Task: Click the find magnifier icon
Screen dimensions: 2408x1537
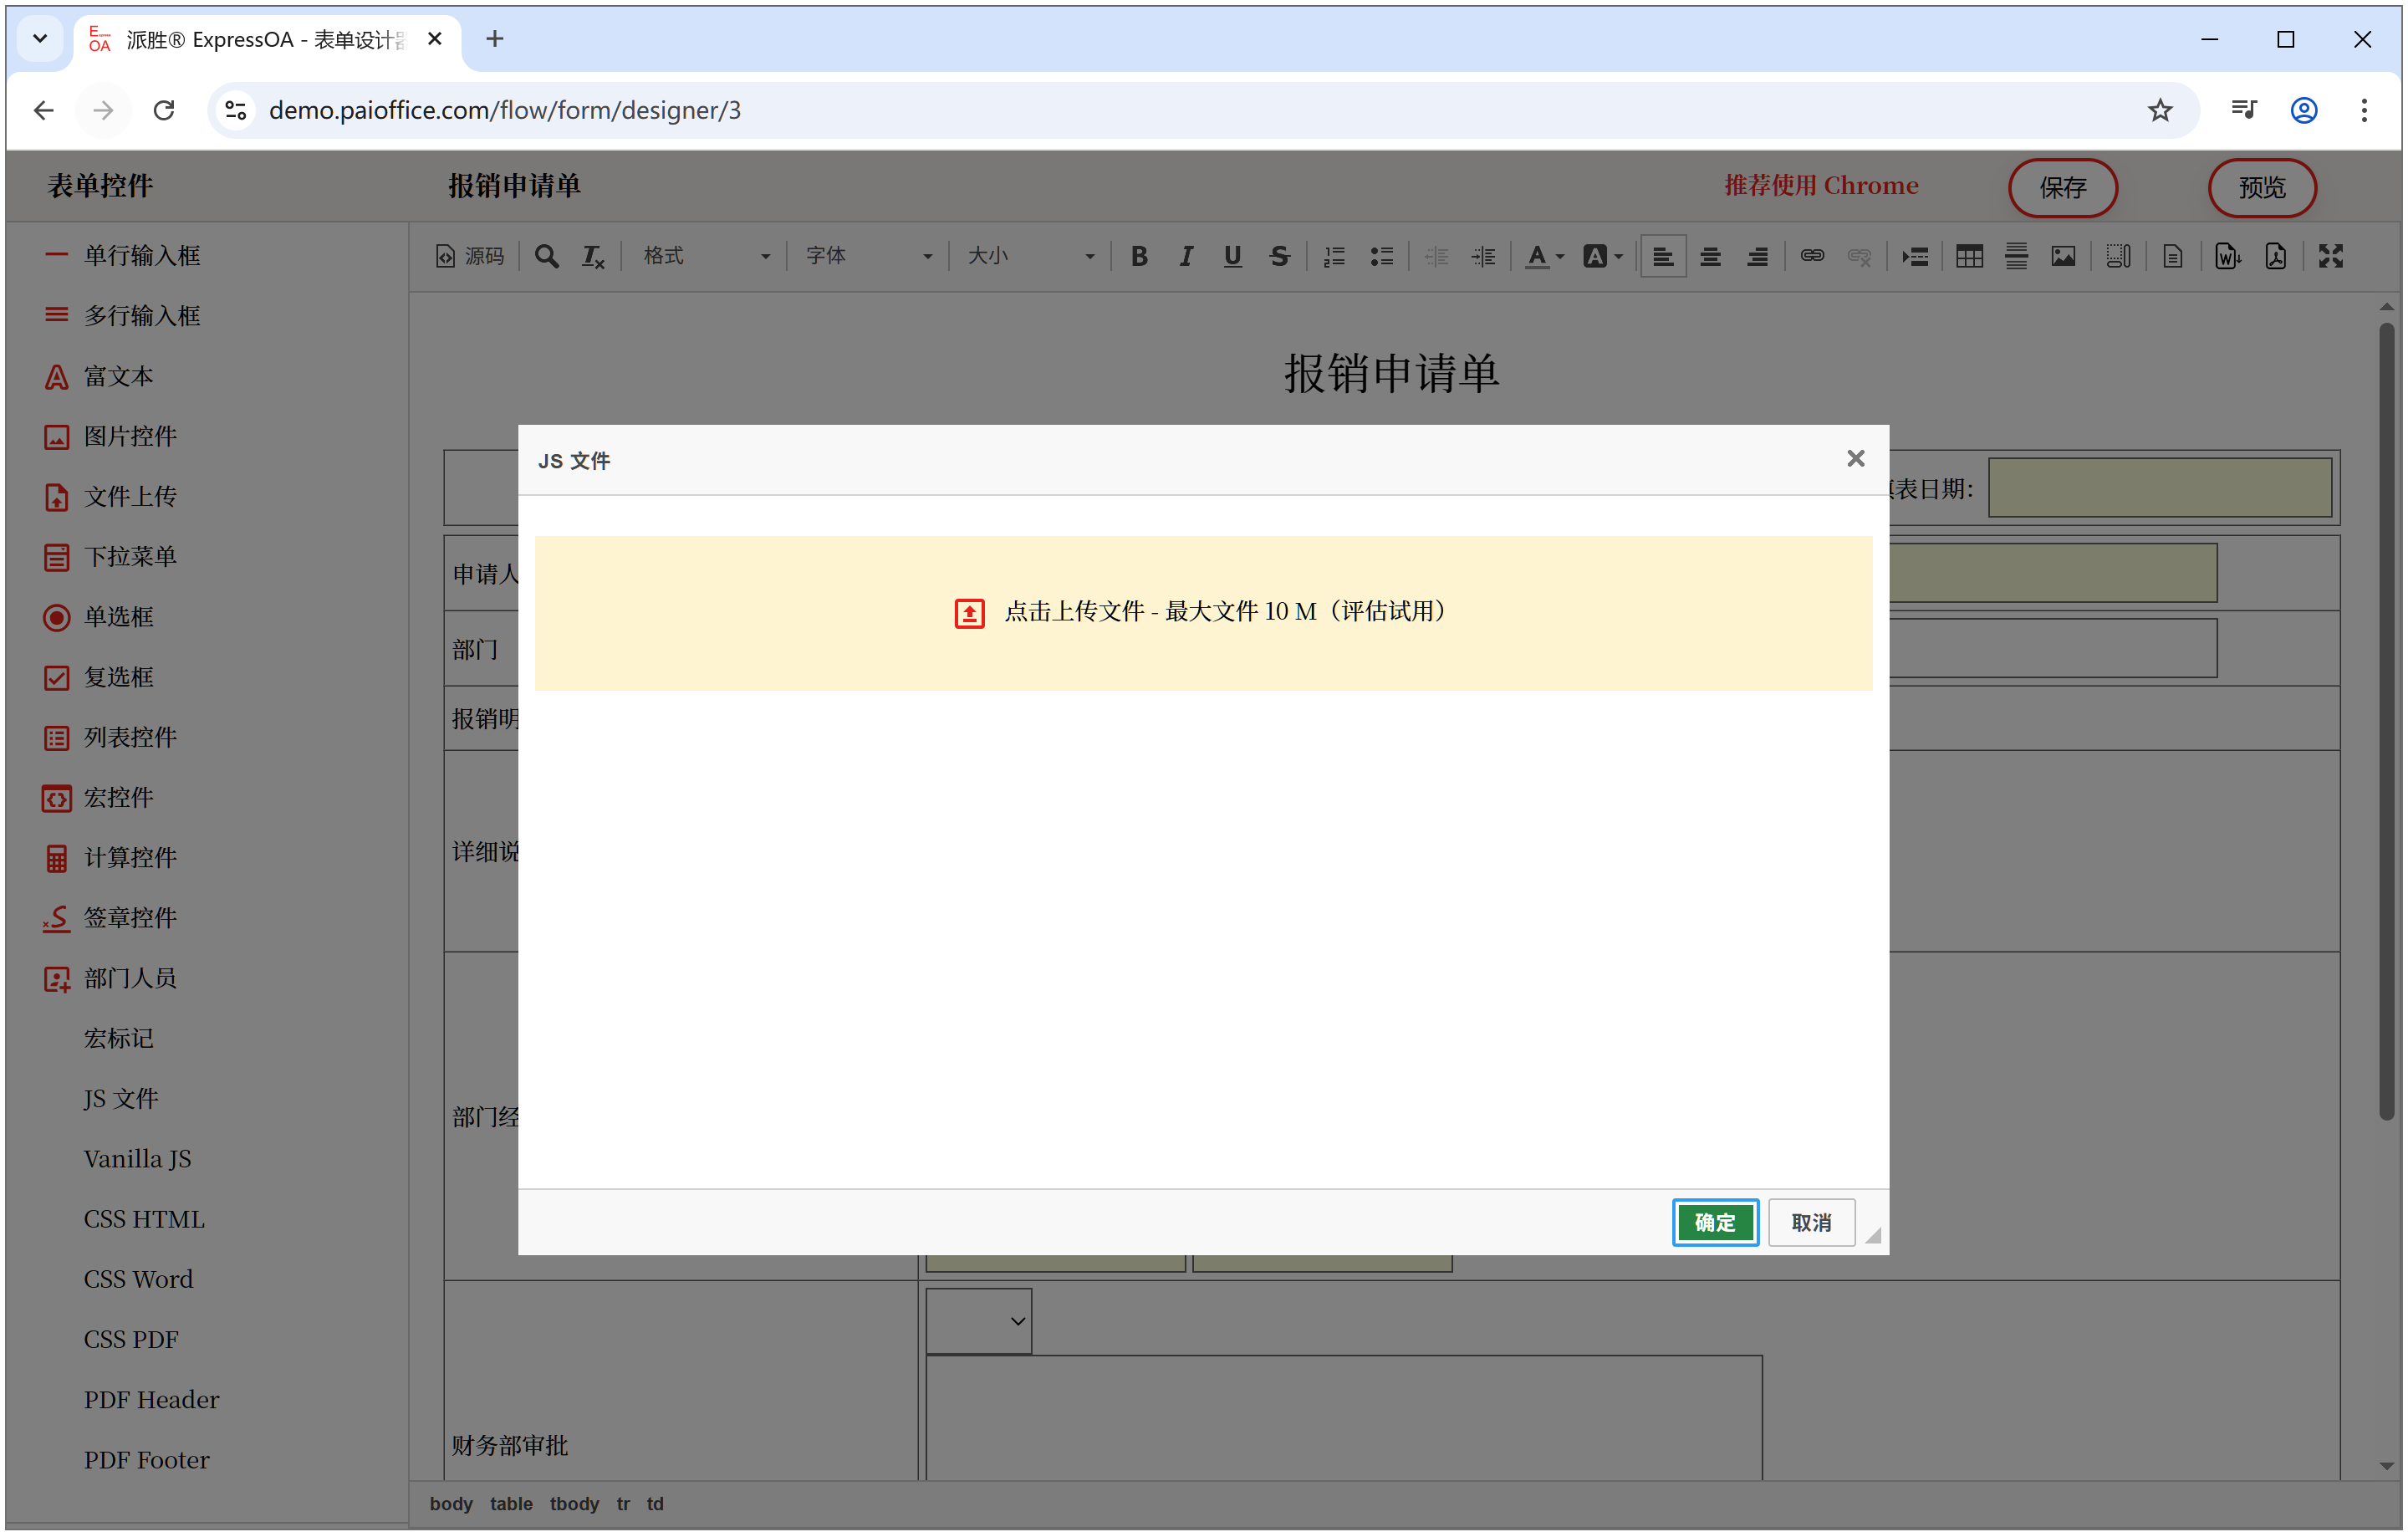Action: (546, 256)
